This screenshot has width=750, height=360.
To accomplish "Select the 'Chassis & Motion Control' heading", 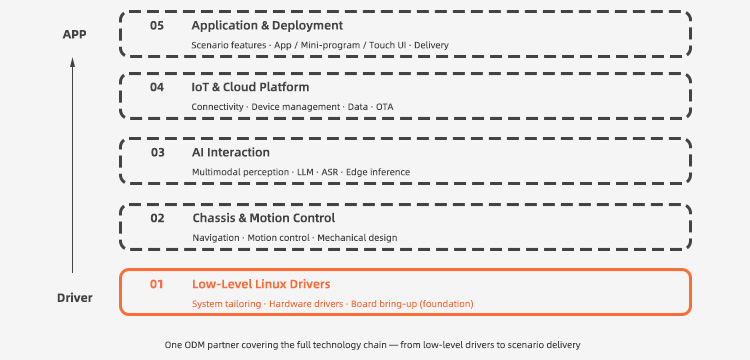I will tap(264, 218).
